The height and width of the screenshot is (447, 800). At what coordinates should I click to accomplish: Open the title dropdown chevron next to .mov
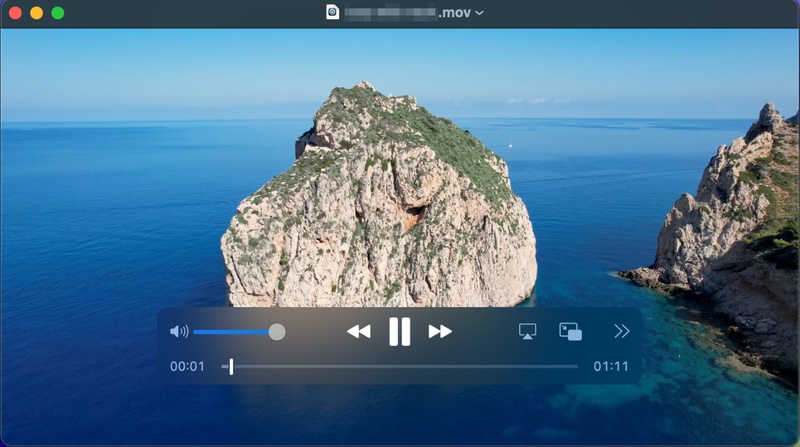coord(479,13)
